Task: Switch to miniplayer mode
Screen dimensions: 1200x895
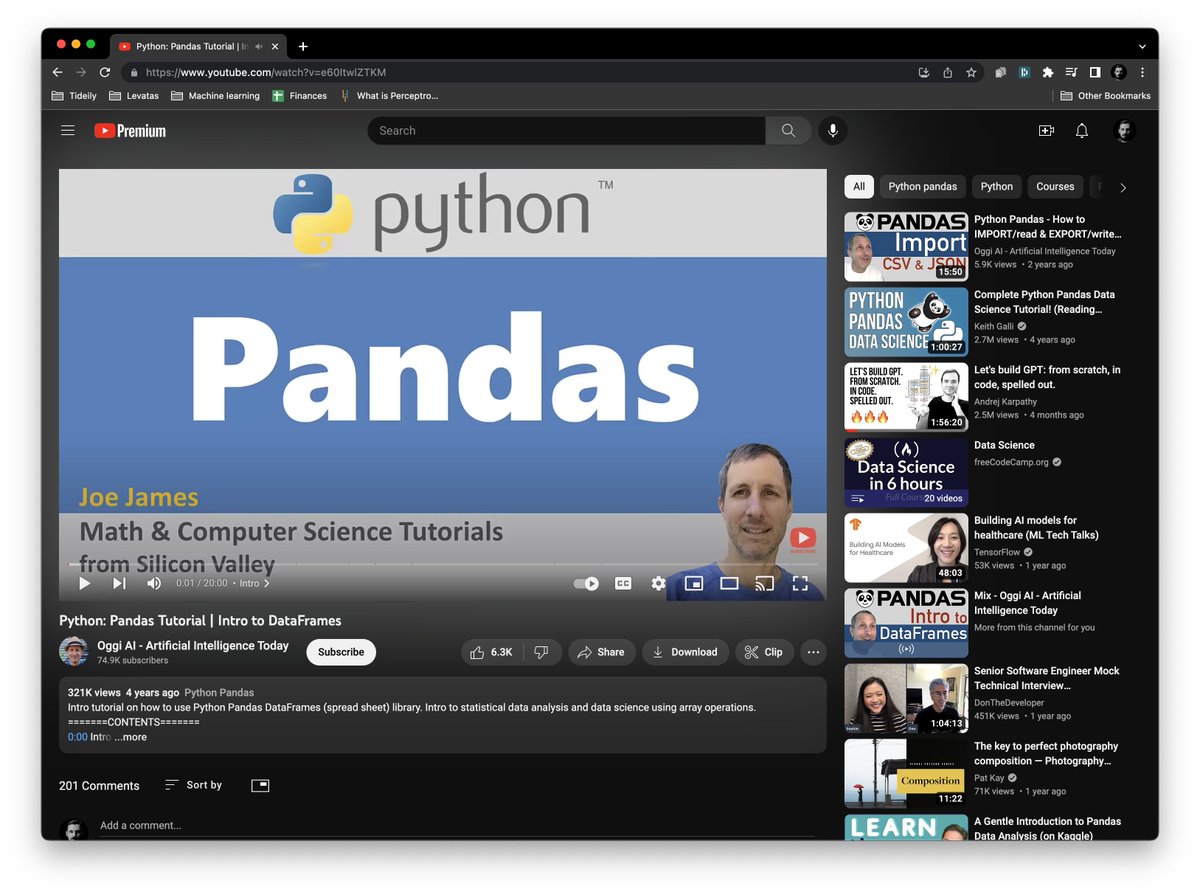Action: pos(693,583)
